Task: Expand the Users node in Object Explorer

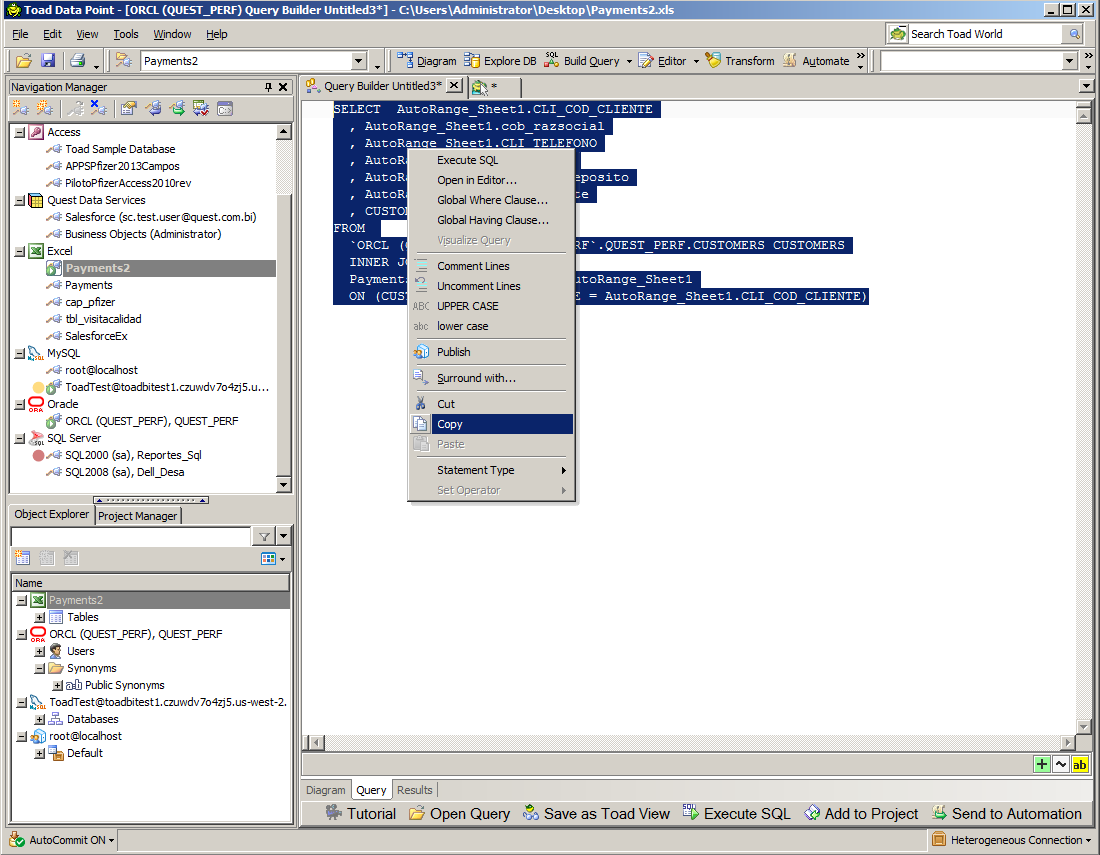Action: [x=40, y=652]
